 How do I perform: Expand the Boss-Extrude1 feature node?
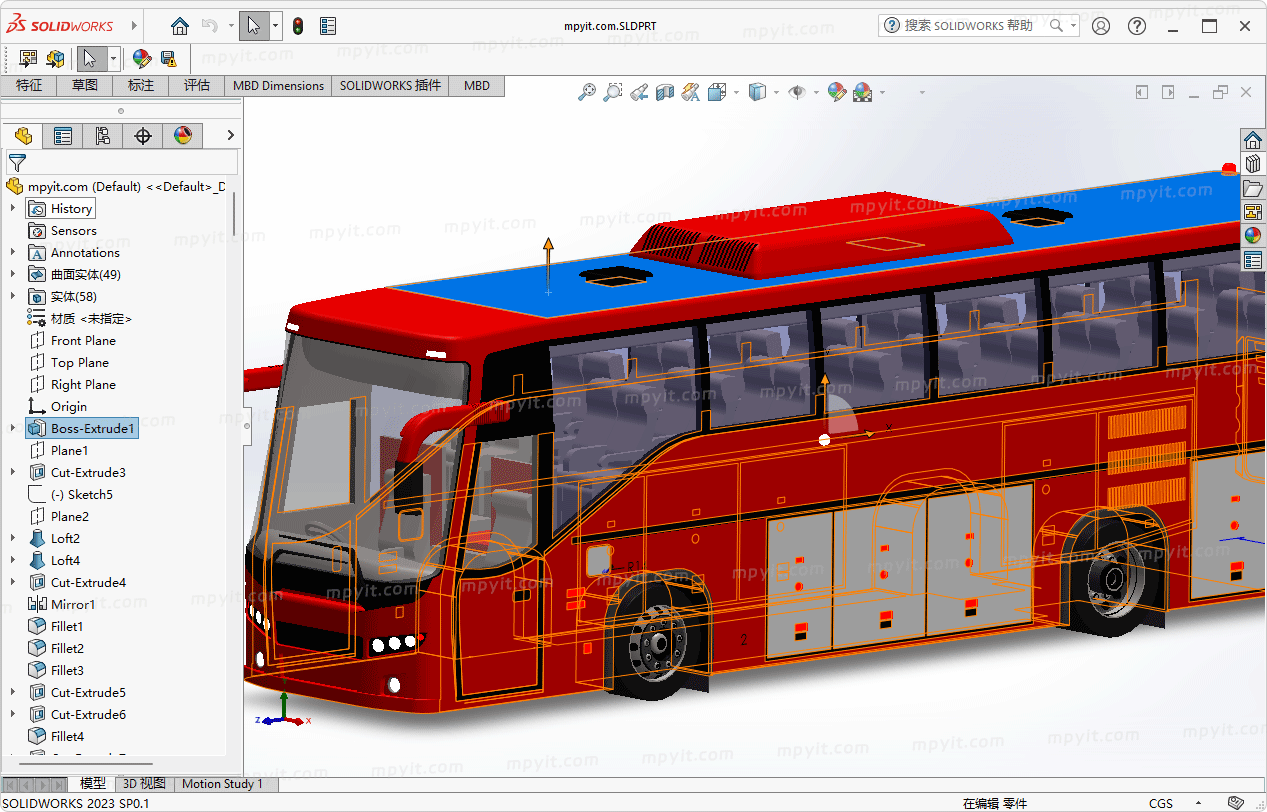point(13,428)
